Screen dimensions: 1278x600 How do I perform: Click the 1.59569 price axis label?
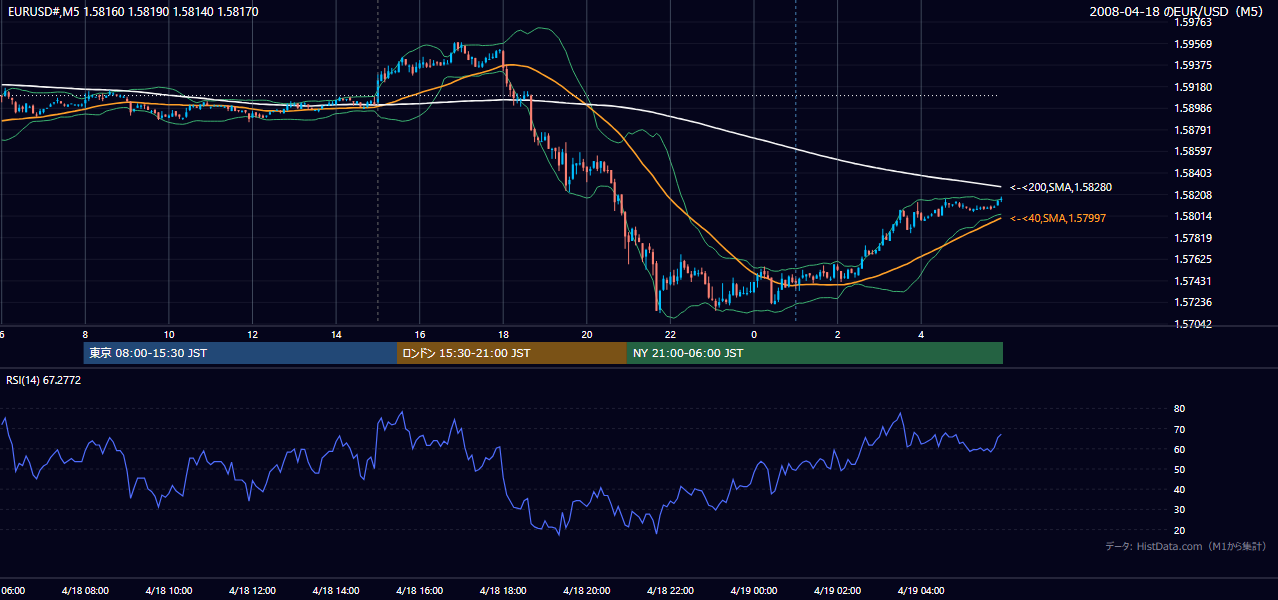click(1193, 44)
